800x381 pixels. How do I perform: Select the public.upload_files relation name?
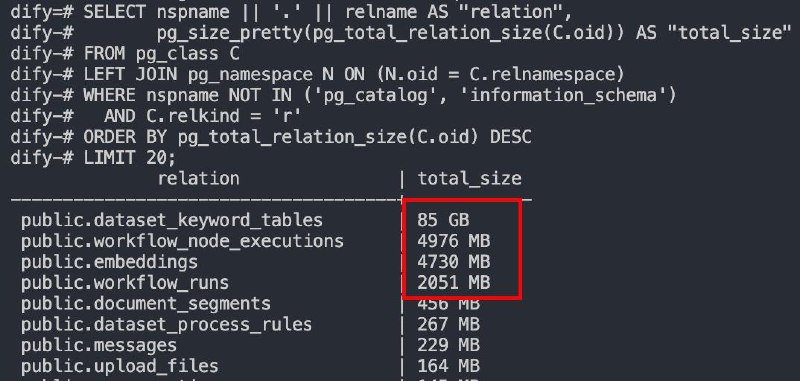coord(120,367)
